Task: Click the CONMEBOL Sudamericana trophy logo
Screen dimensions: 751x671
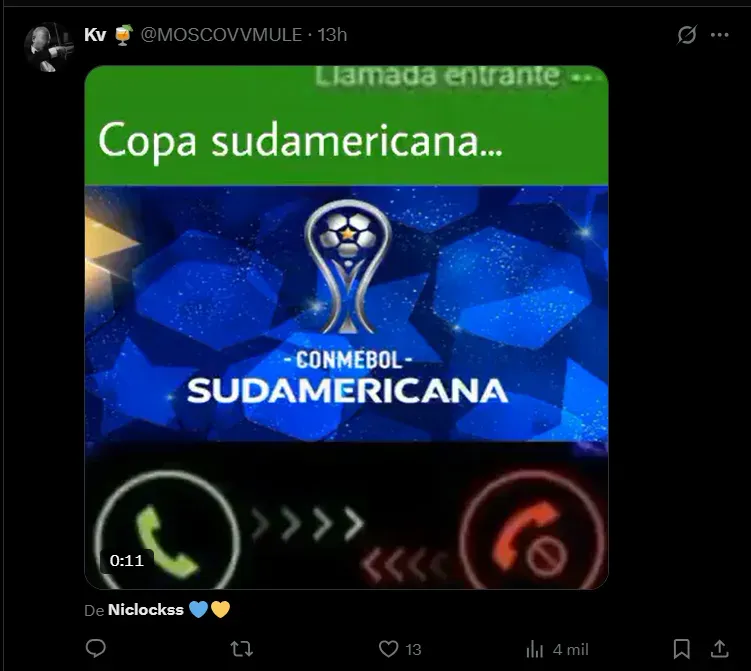Action: (x=348, y=266)
